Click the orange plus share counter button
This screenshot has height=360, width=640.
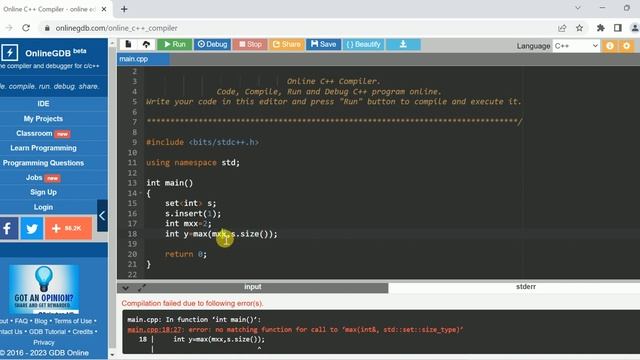pyautogui.click(x=68, y=228)
